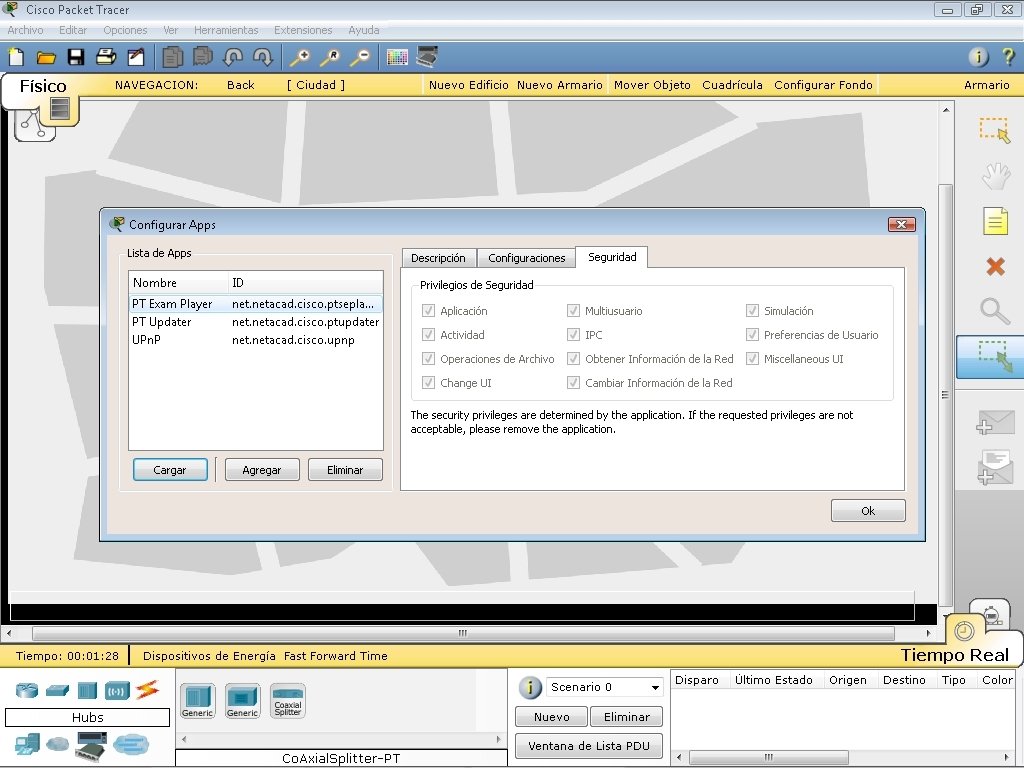Open the Drawing Palette icon

click(397, 57)
